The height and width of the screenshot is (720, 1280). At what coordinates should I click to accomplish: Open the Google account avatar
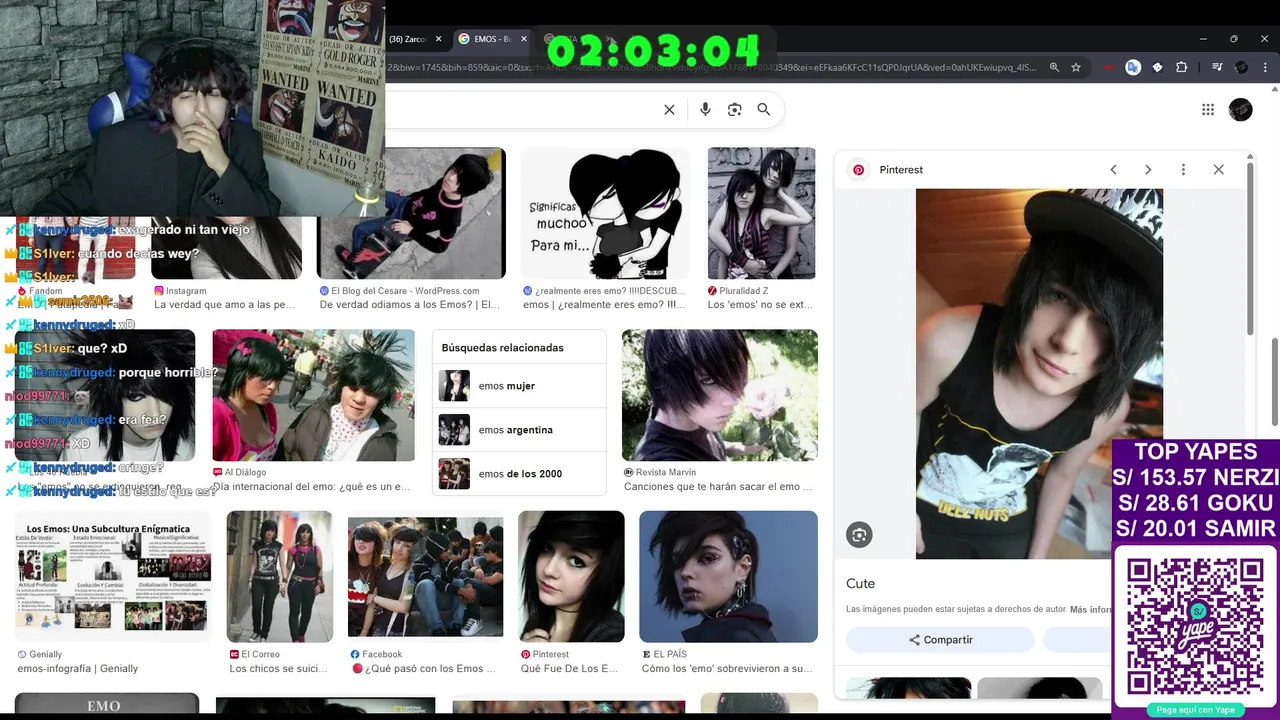pos(1241,110)
